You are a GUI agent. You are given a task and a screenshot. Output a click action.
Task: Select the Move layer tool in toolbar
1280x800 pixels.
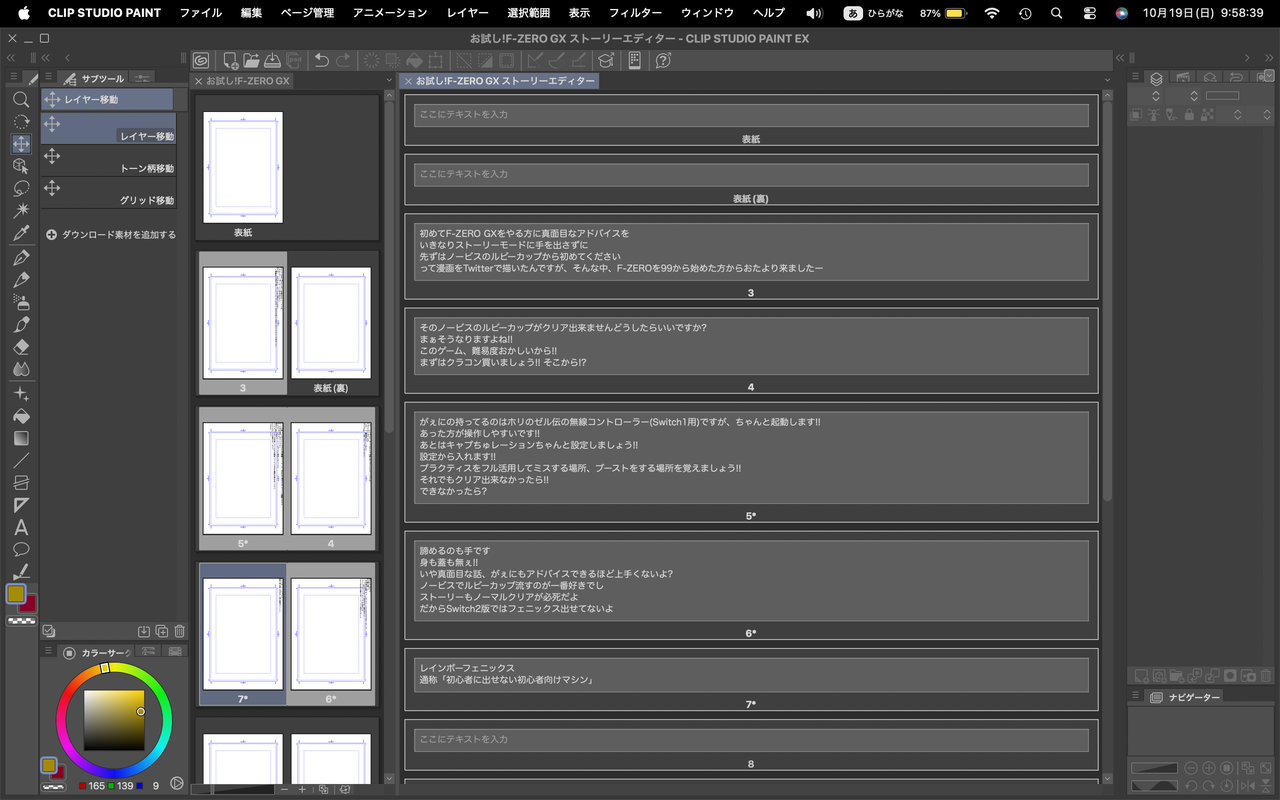pyautogui.click(x=21, y=144)
